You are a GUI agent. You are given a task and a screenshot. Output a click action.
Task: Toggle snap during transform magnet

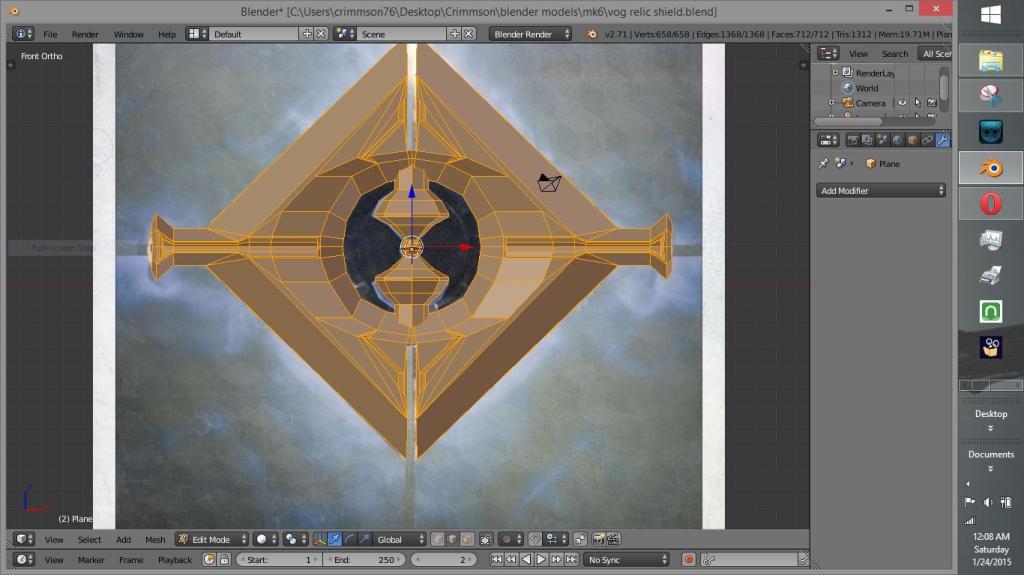[x=535, y=540]
